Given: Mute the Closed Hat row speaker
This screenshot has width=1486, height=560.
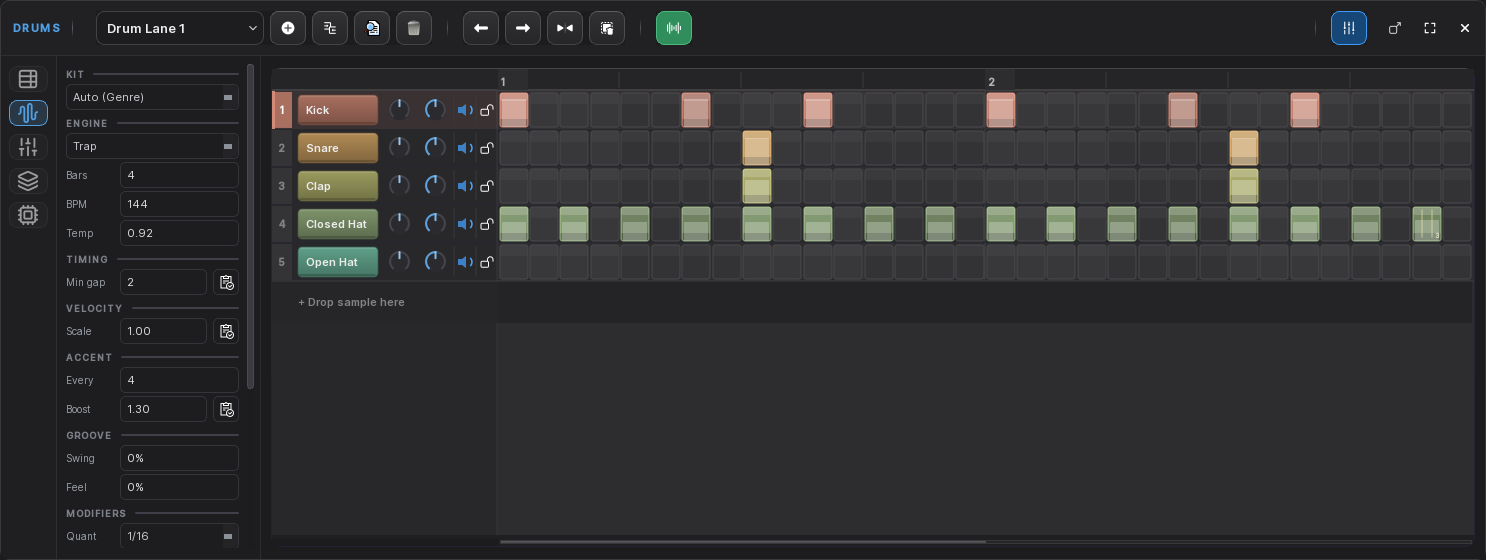Looking at the screenshot, I should coord(465,224).
